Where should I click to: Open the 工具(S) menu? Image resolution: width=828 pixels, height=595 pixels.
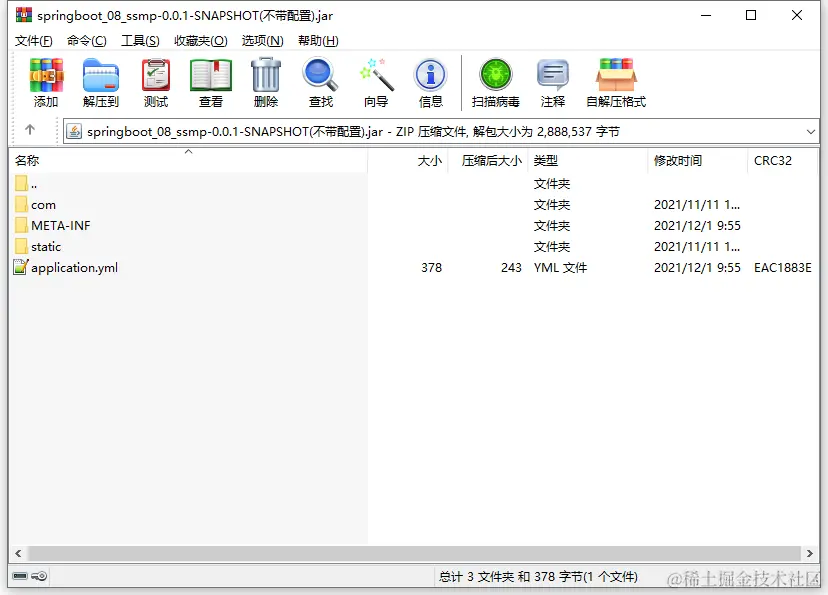tap(138, 40)
